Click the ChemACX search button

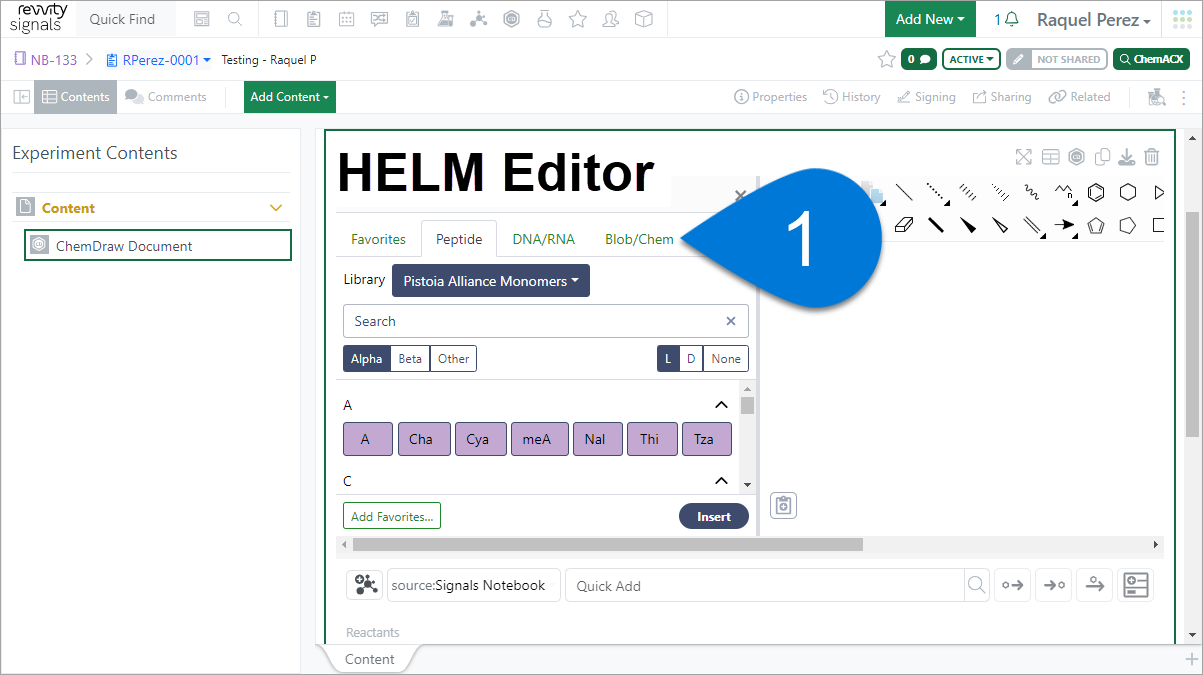[1151, 59]
